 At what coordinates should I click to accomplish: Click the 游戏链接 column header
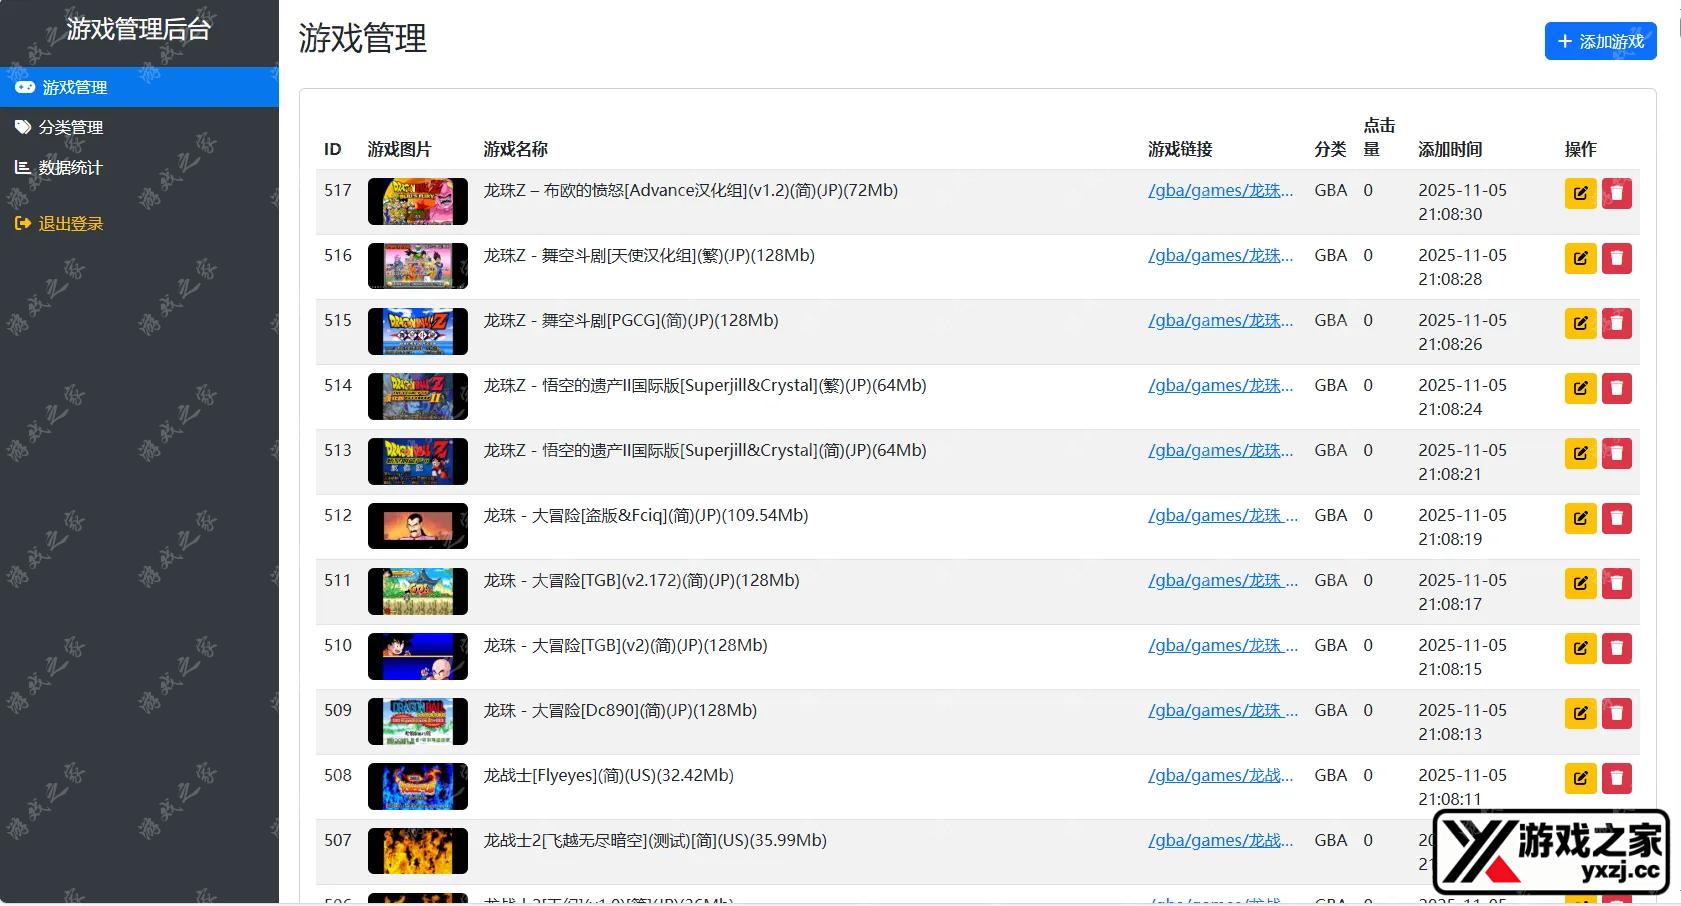point(1180,149)
